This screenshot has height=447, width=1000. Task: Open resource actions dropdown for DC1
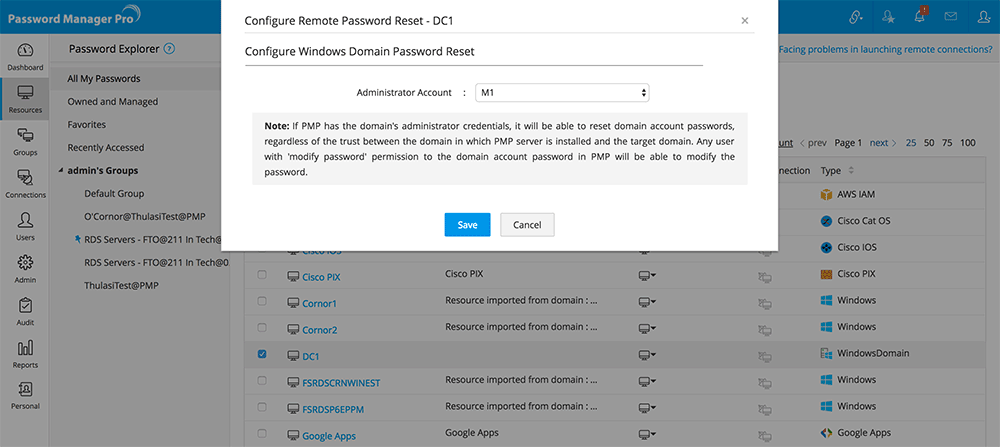[647, 355]
